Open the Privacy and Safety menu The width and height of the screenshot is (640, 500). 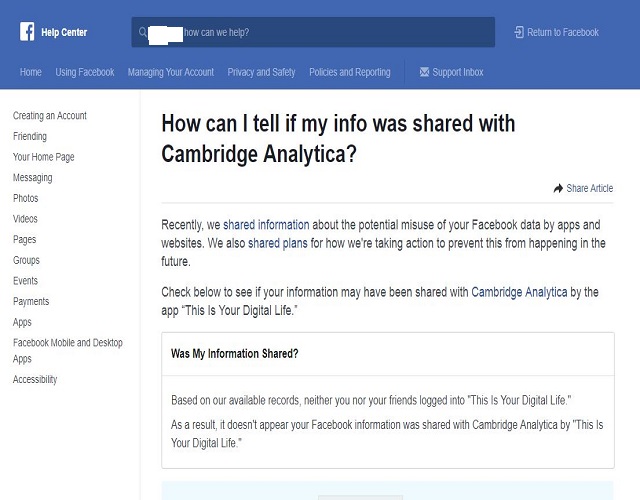point(261,72)
